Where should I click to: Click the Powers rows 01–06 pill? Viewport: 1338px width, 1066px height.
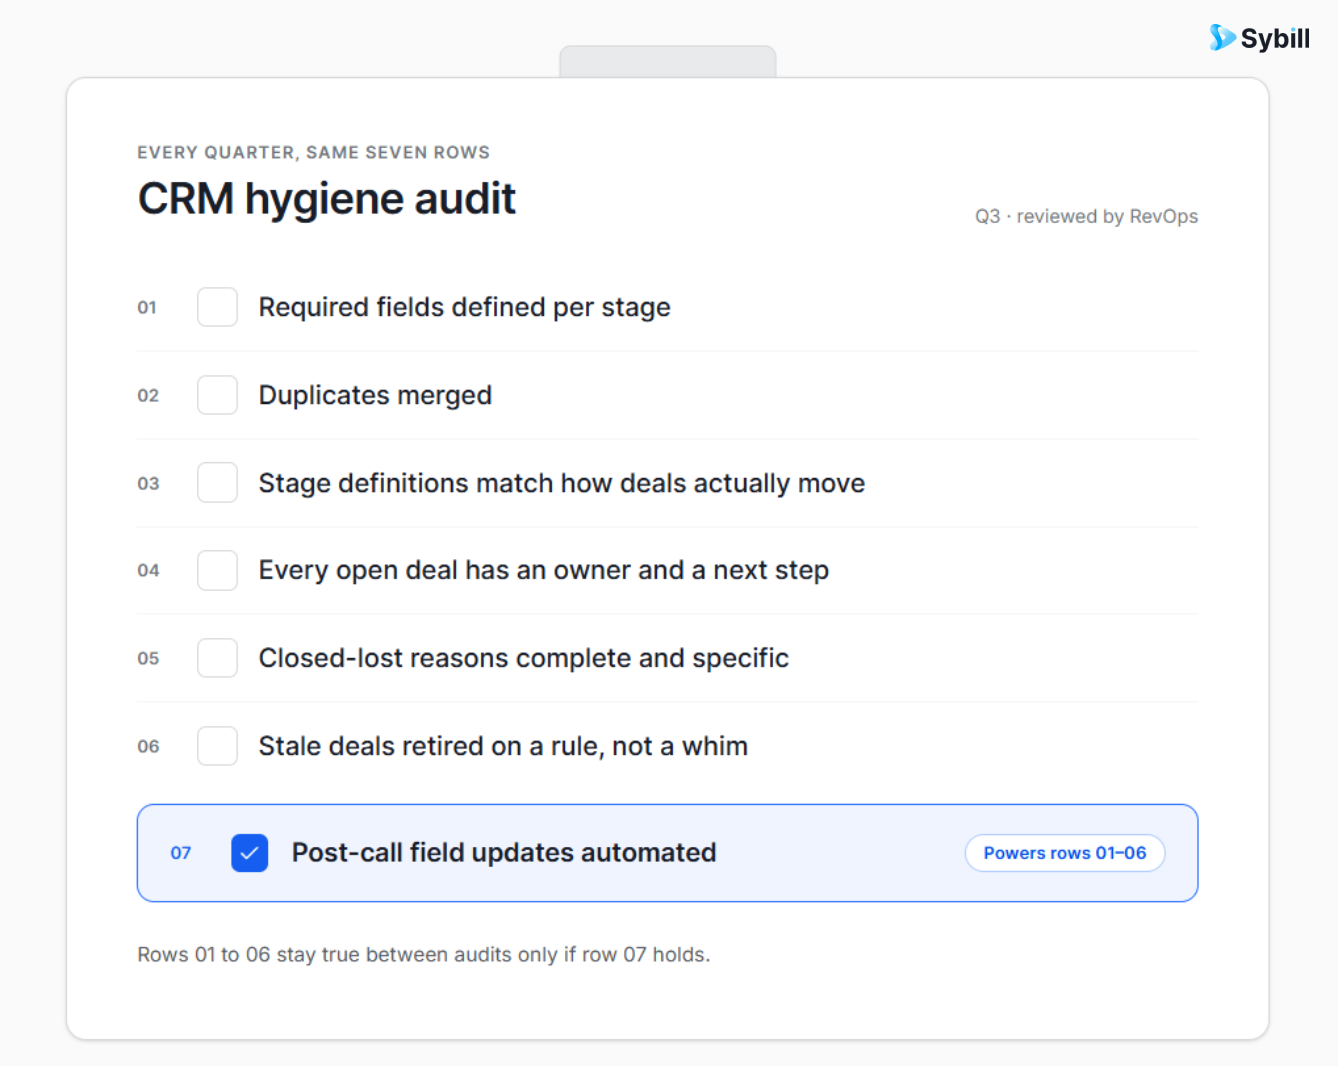point(1065,853)
